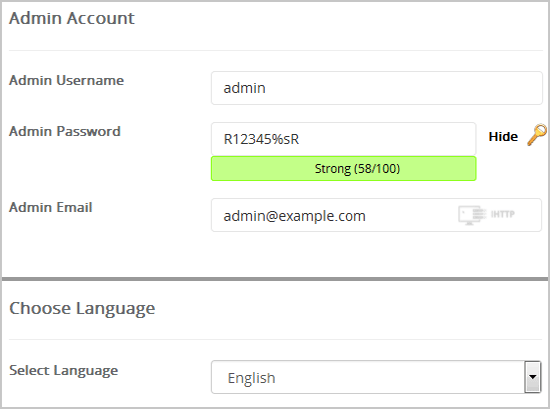This screenshot has height=409, width=550.
Task: Click the Choose Language section heading
Action: [82, 309]
